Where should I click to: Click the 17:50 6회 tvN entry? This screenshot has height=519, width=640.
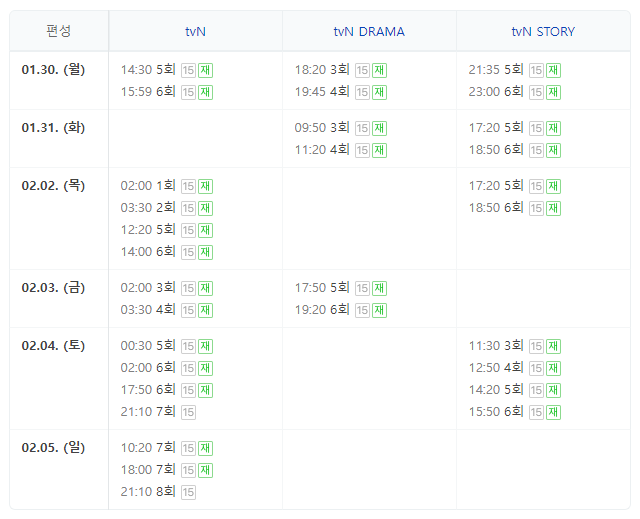148,390
